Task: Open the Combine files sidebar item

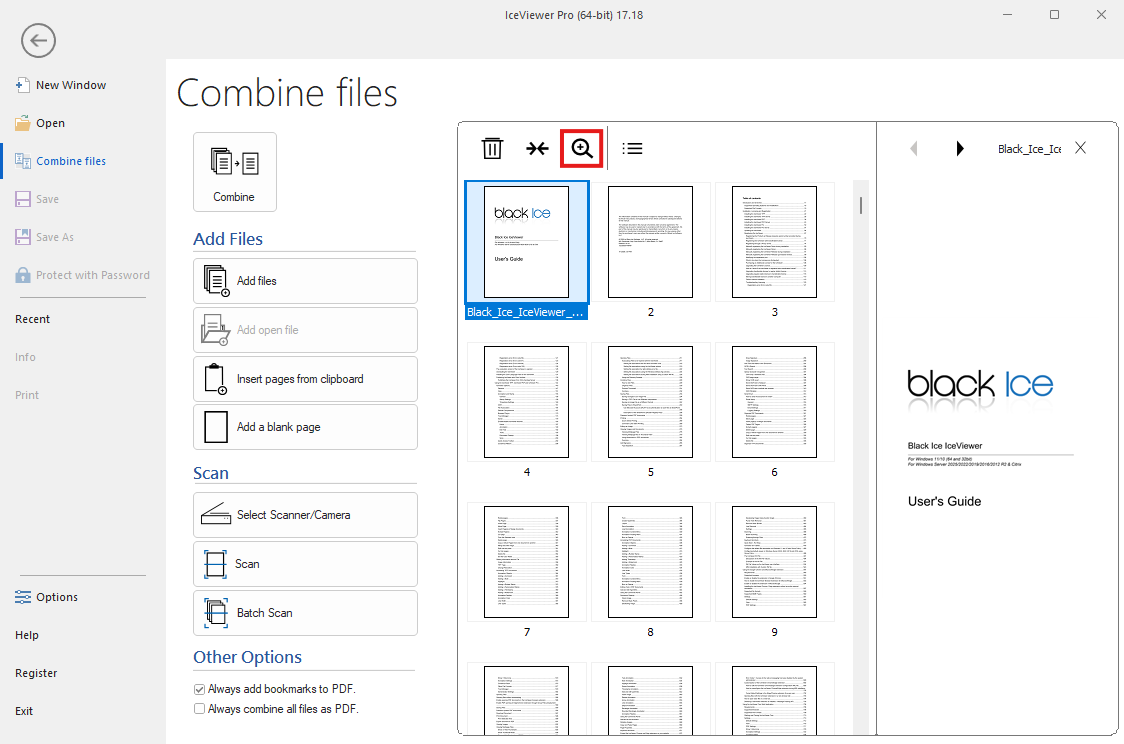Action: (72, 161)
